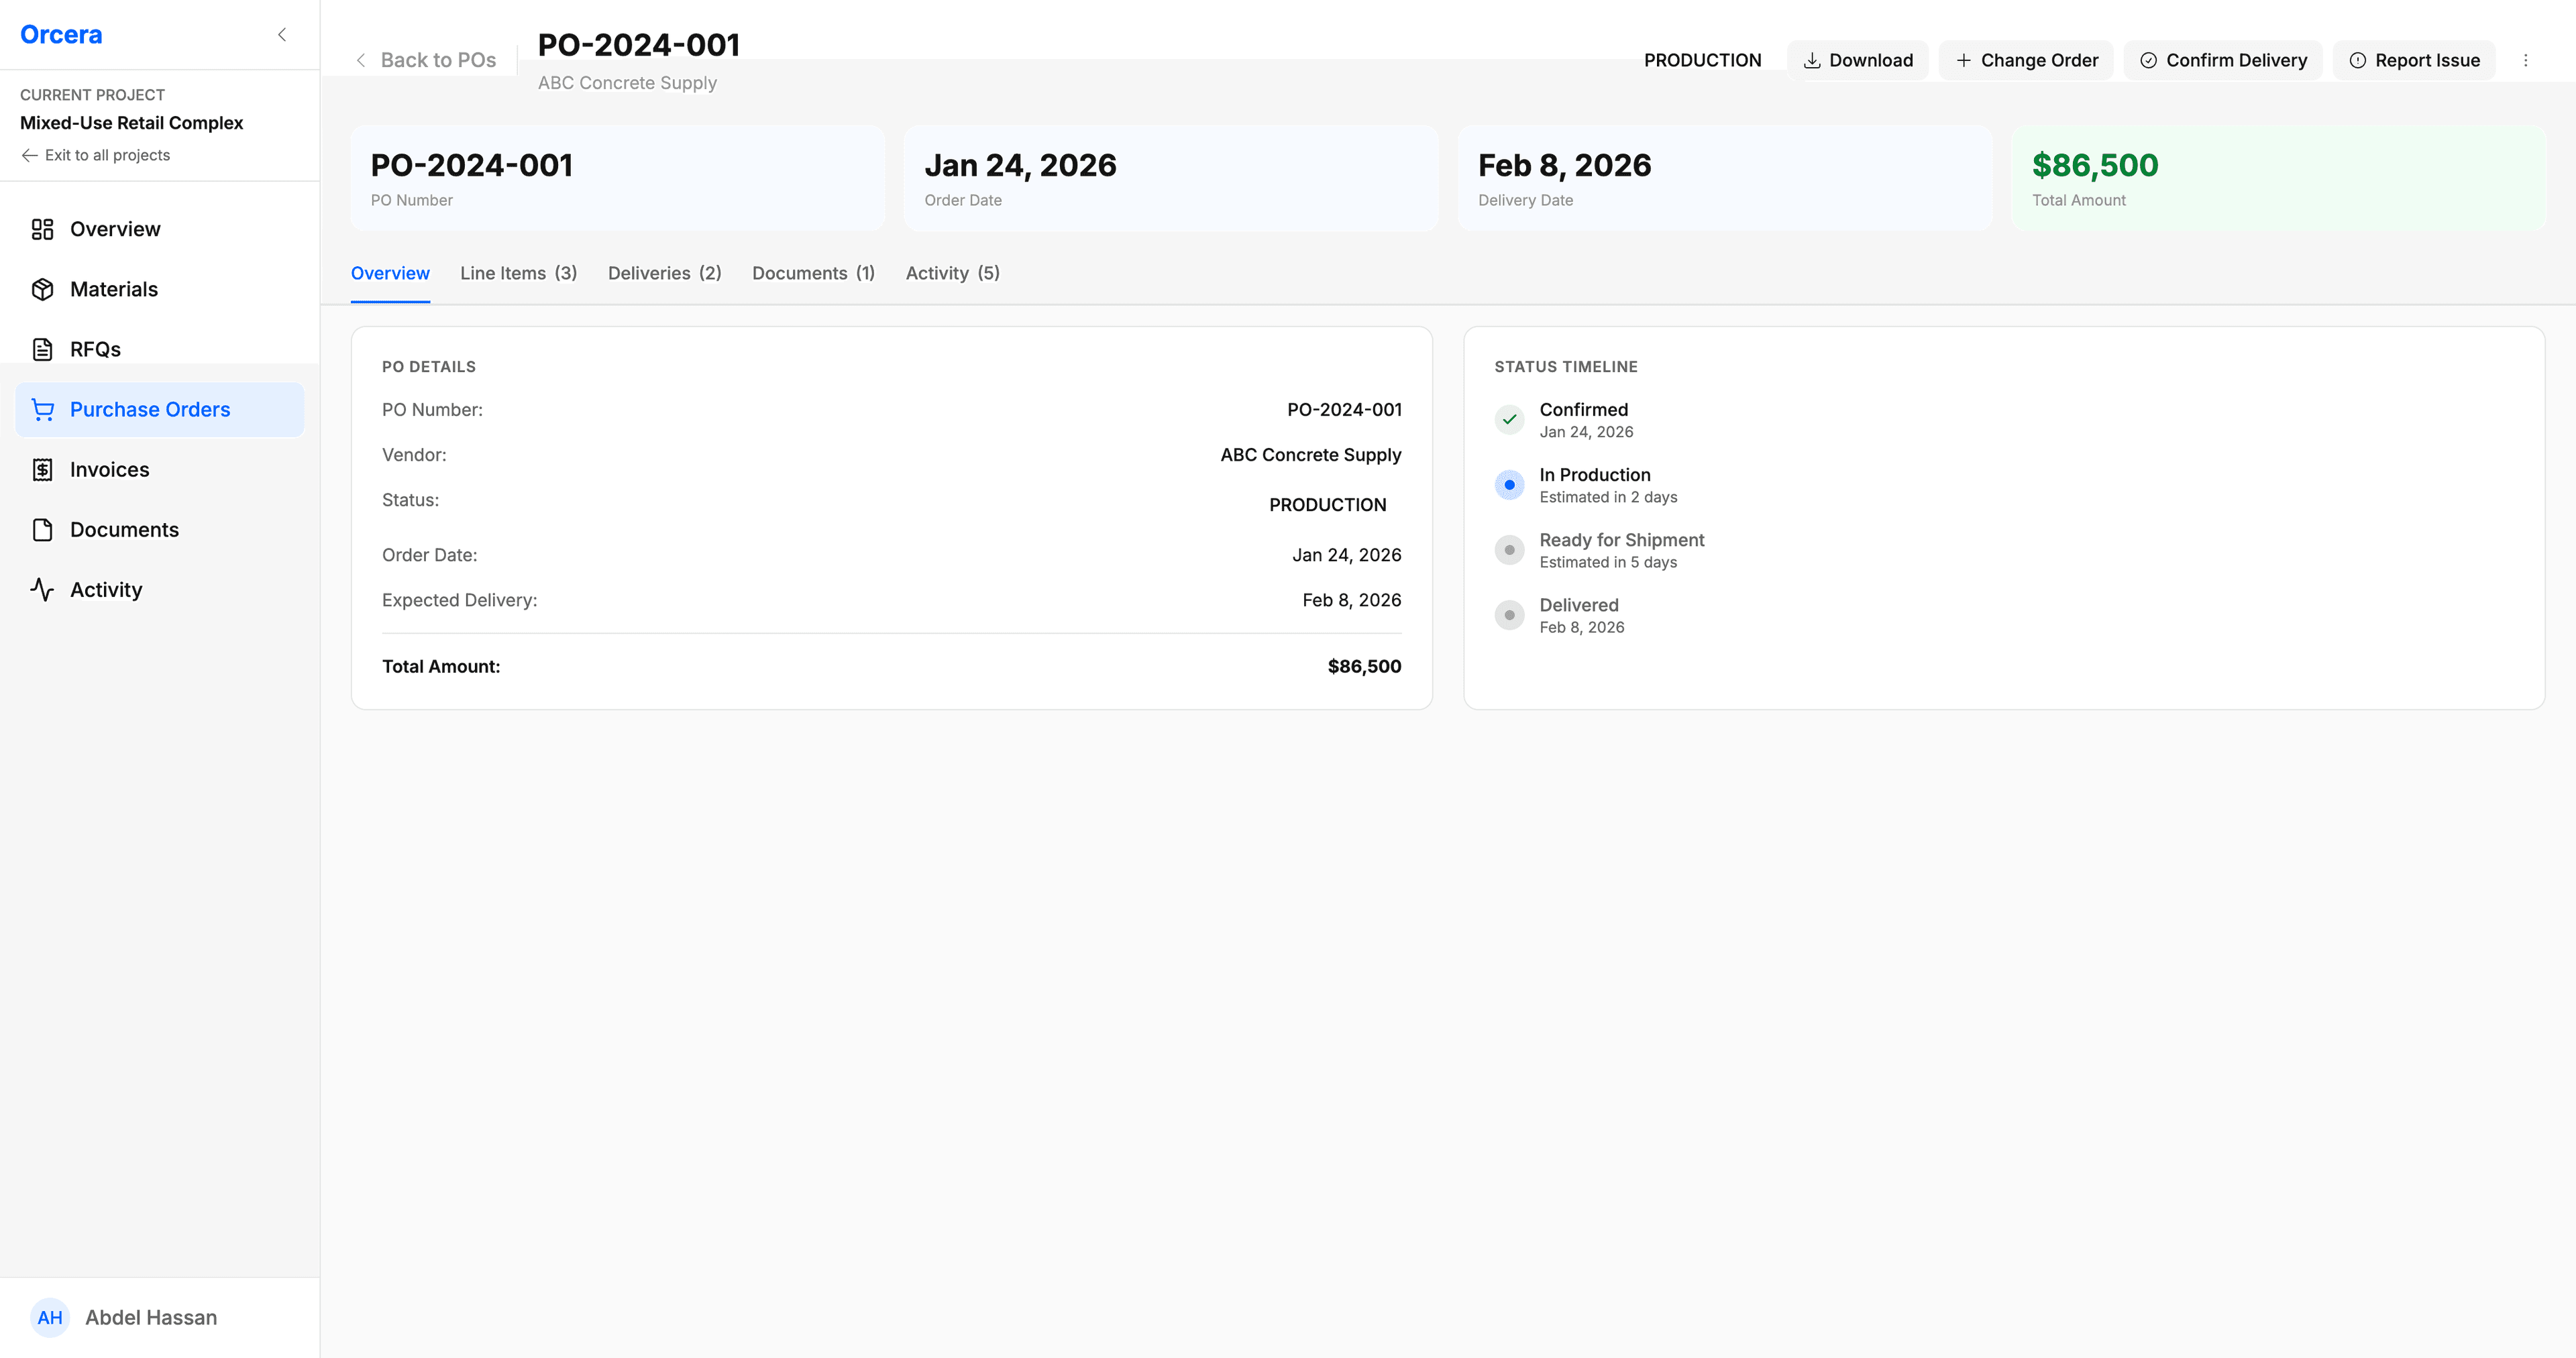Click the download arrow icon on Download button

(1812, 60)
